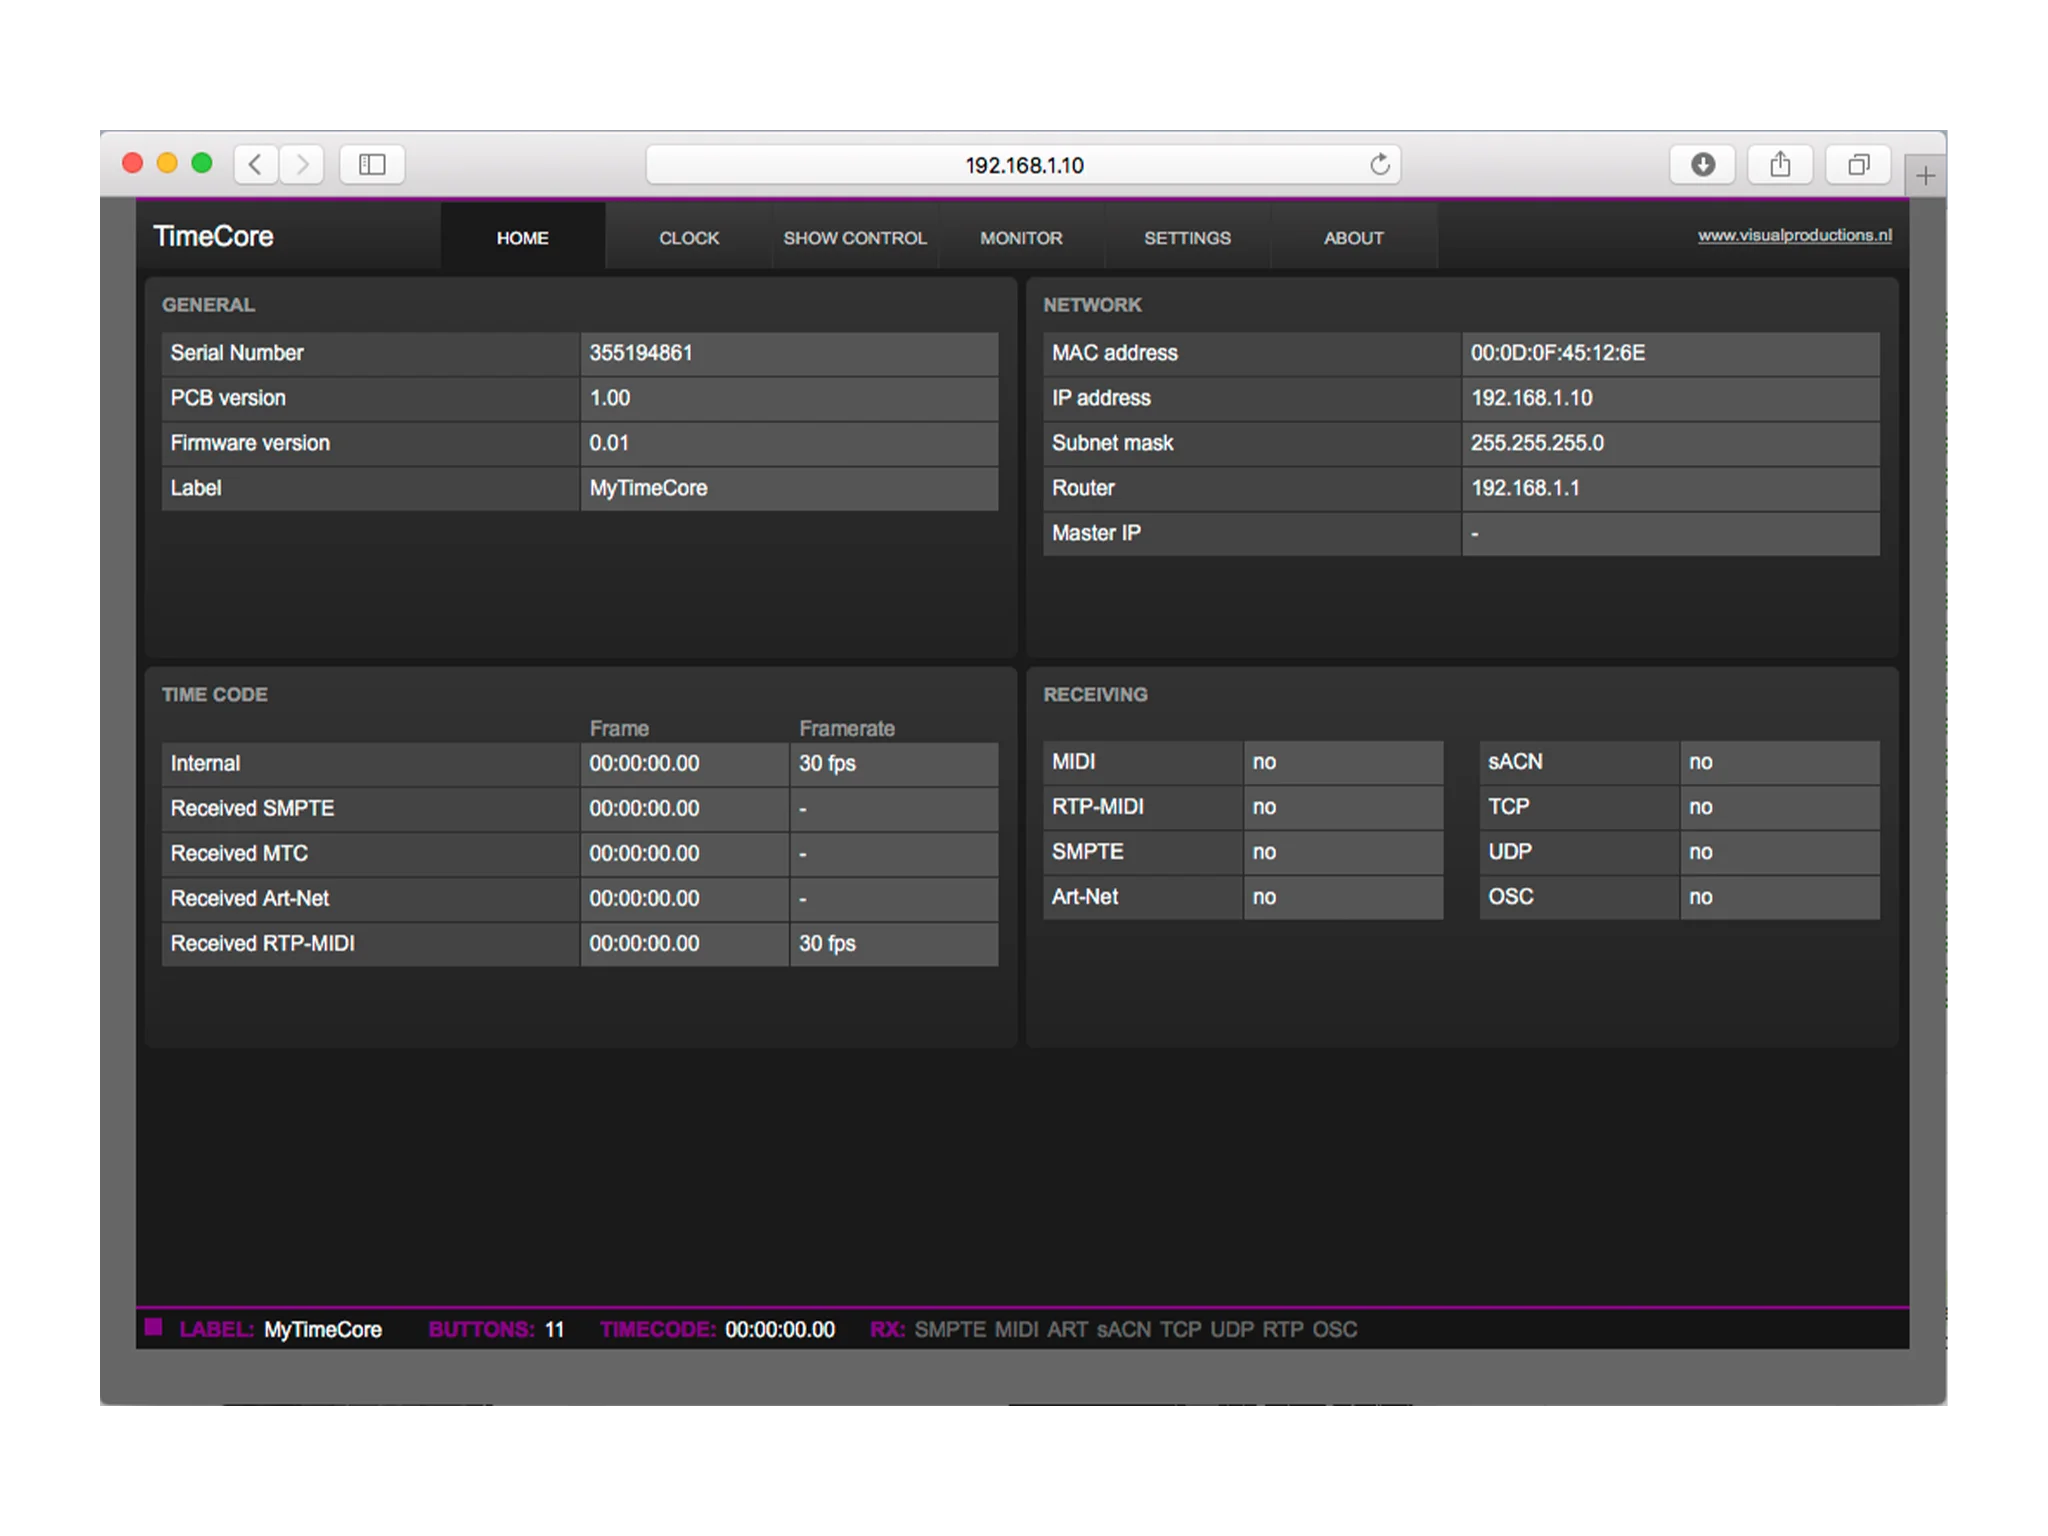The width and height of the screenshot is (2048, 1536).
Task: Open the Downloads indicator
Action: [x=1702, y=165]
